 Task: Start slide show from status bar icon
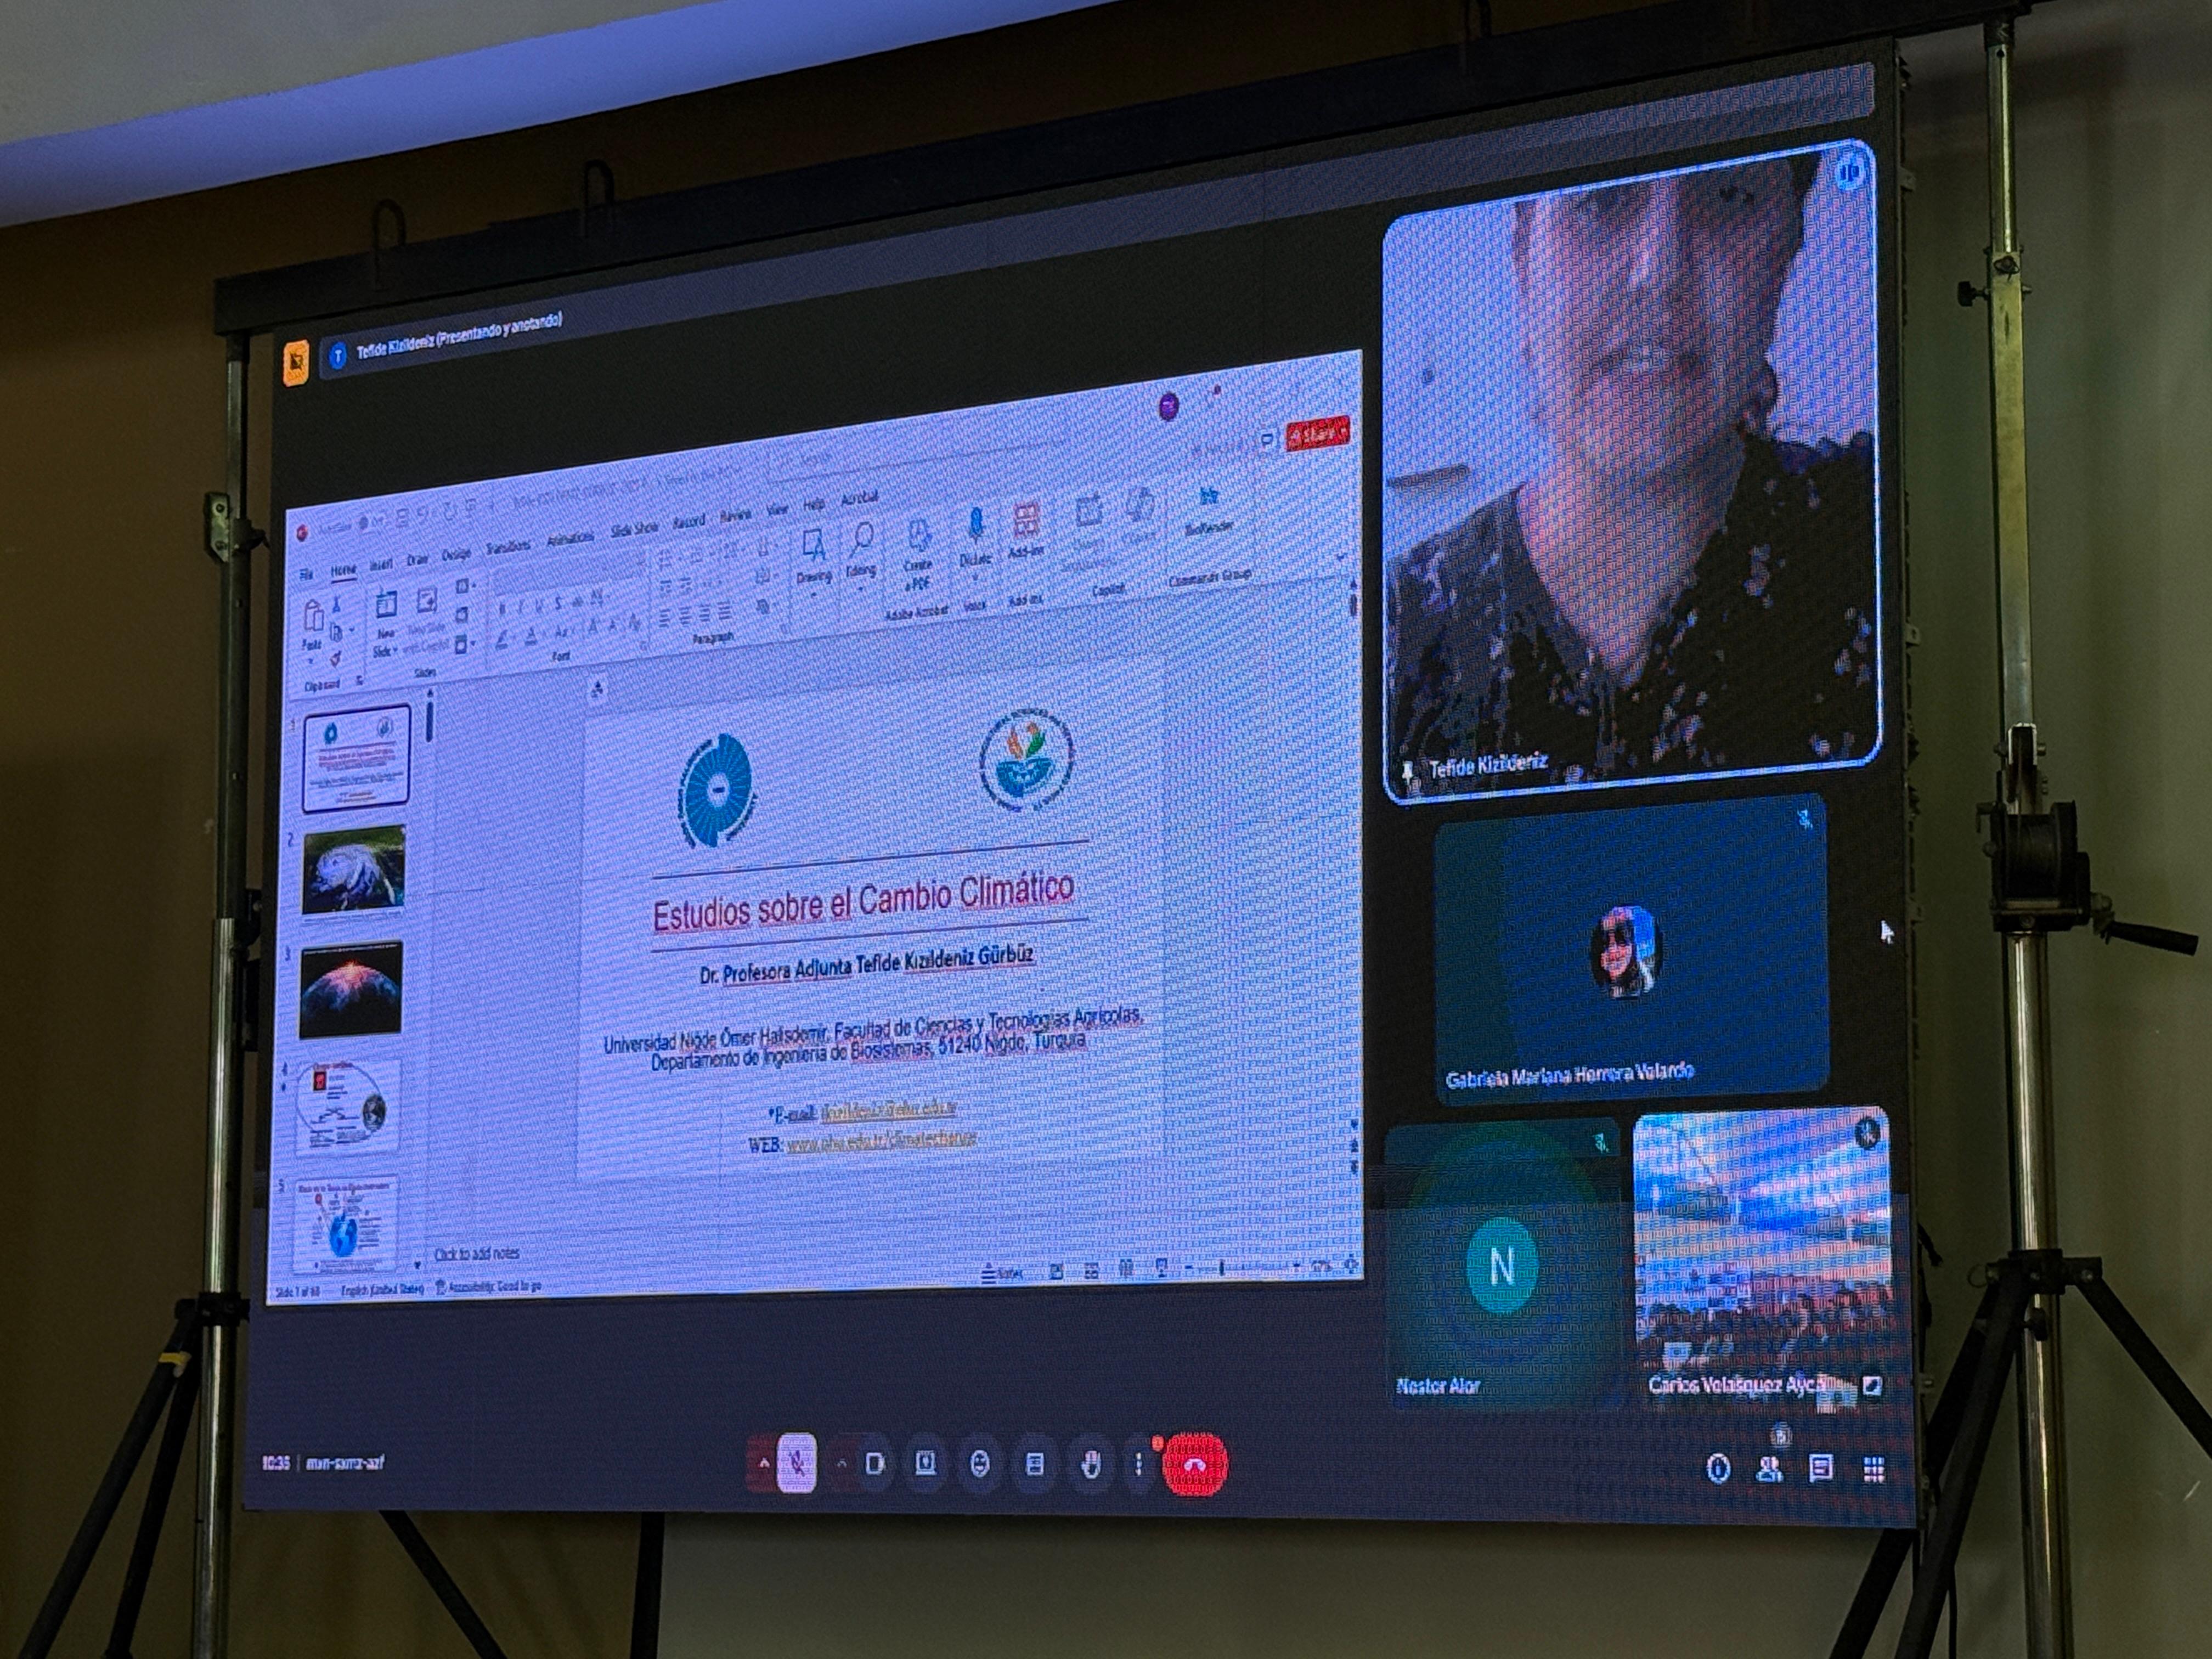[1161, 1268]
